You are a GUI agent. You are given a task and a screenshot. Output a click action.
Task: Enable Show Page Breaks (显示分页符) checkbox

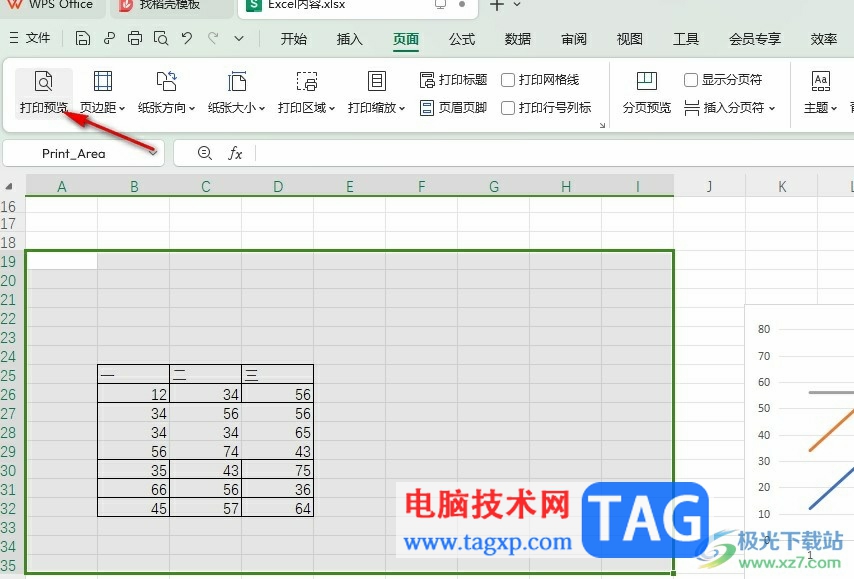pyautogui.click(x=691, y=80)
